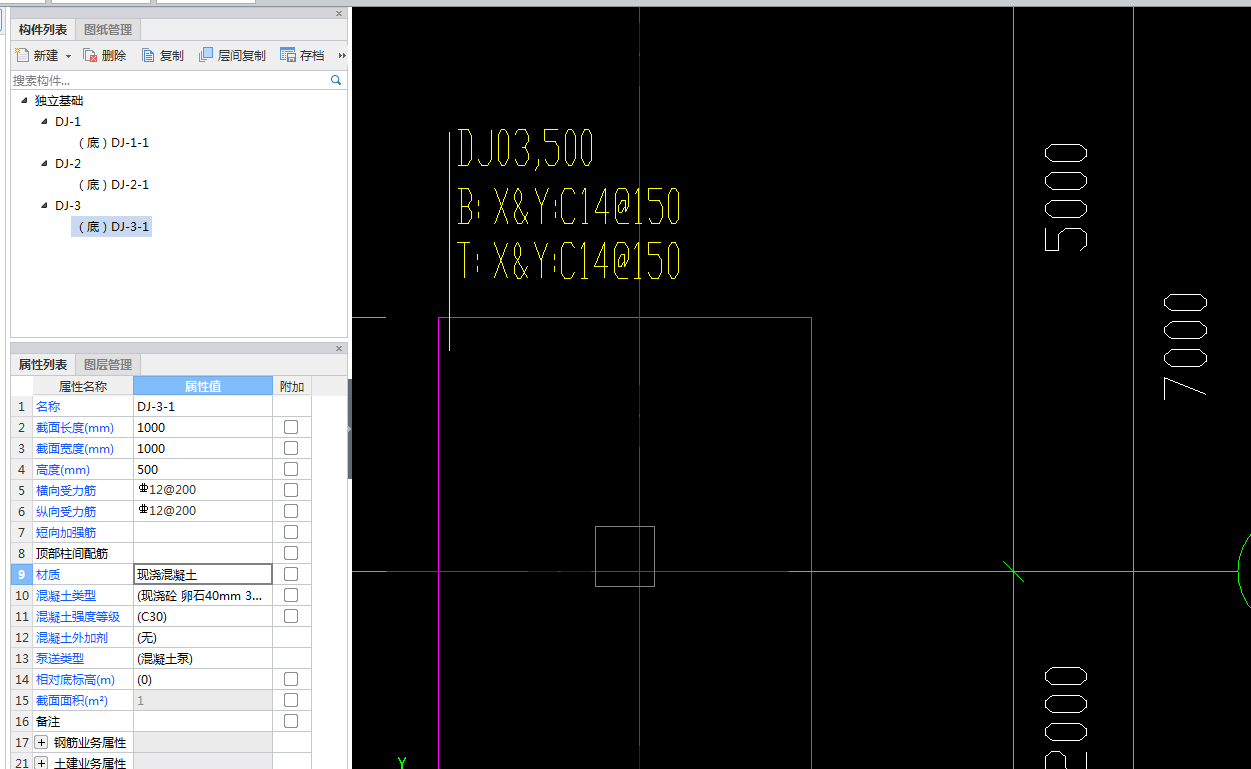Close the property list panel
Image resolution: width=1251 pixels, height=769 pixels.
pos(338,349)
